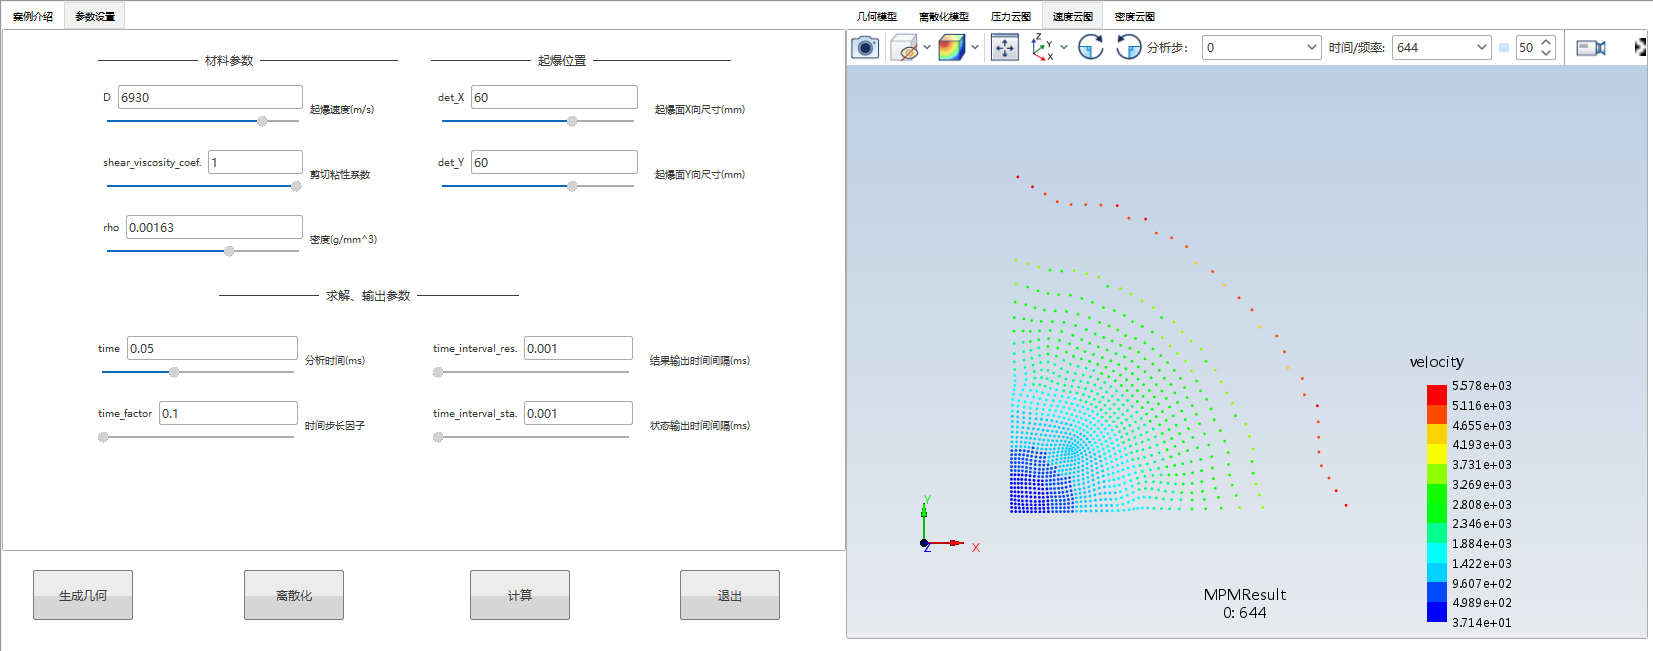The image size is (1653, 651).
Task: Click the time_interval_sta. input field
Action: pos(578,413)
